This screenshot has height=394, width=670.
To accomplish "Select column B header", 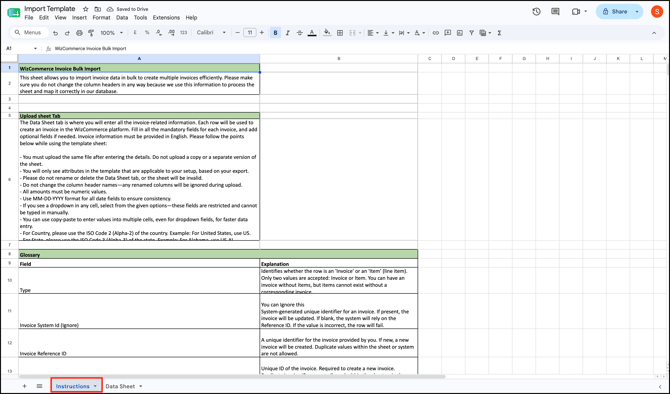I will pyautogui.click(x=338, y=59).
